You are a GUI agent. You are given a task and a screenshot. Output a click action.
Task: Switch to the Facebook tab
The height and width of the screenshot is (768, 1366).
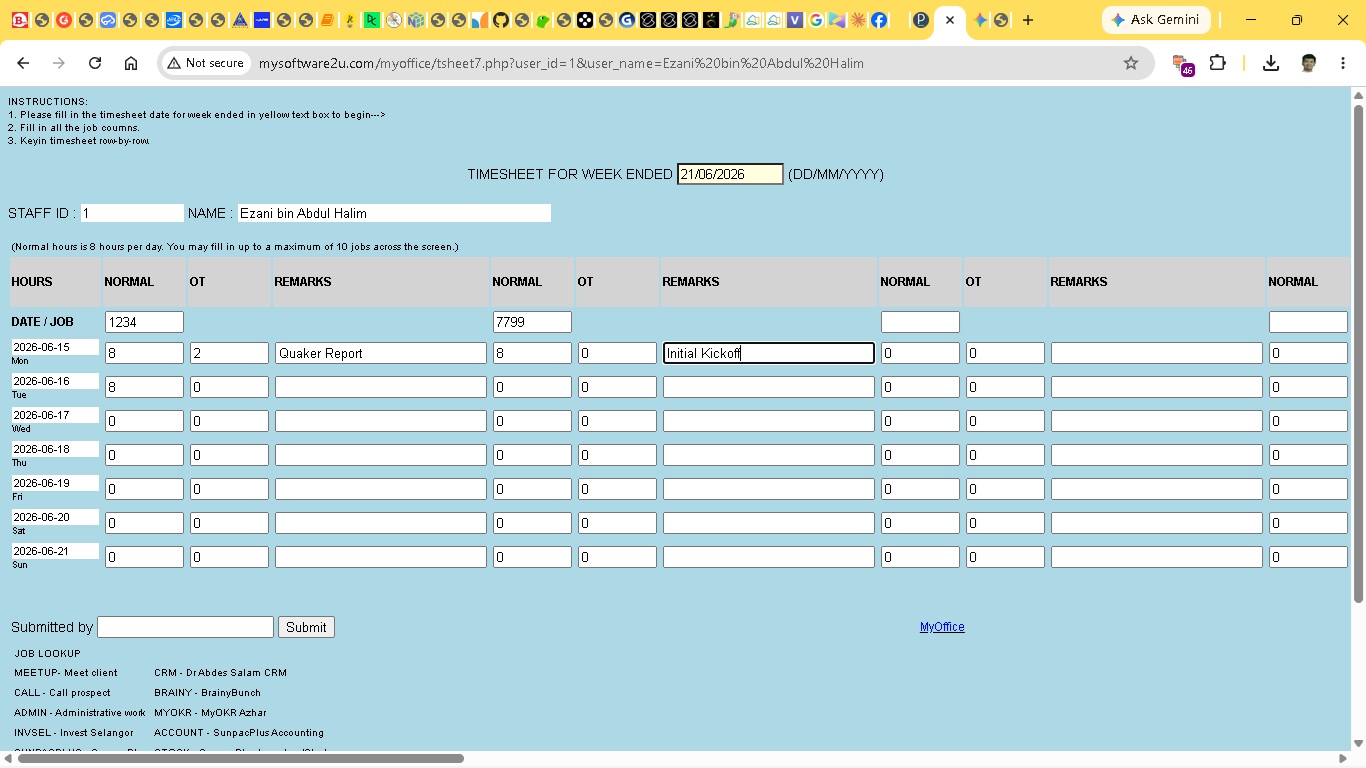tap(879, 20)
